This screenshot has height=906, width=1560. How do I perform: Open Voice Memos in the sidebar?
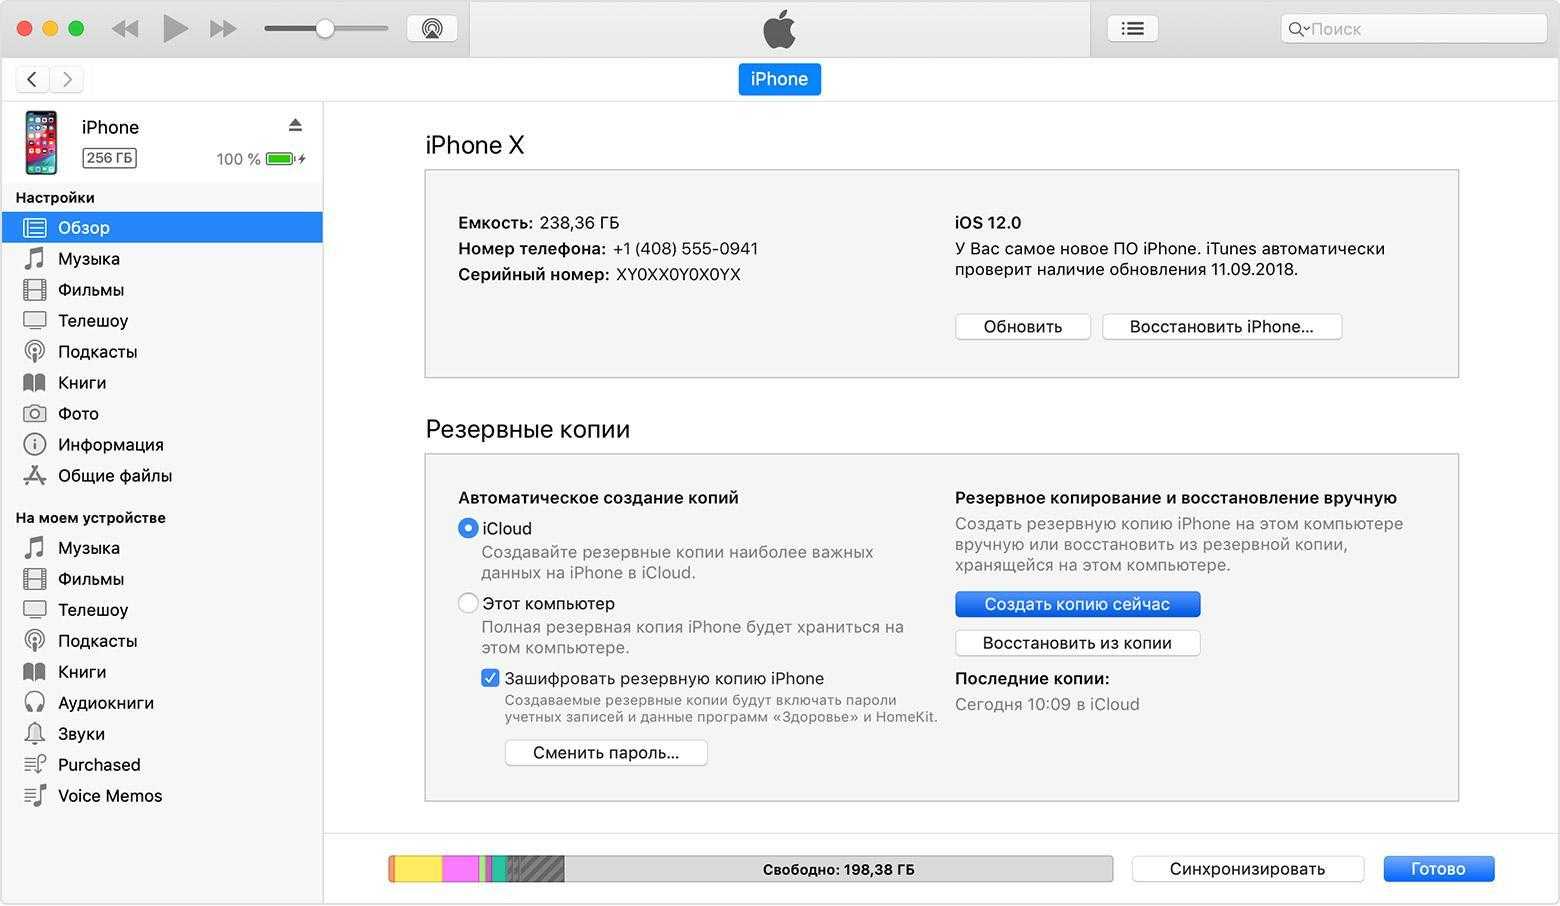pyautogui.click(x=109, y=796)
